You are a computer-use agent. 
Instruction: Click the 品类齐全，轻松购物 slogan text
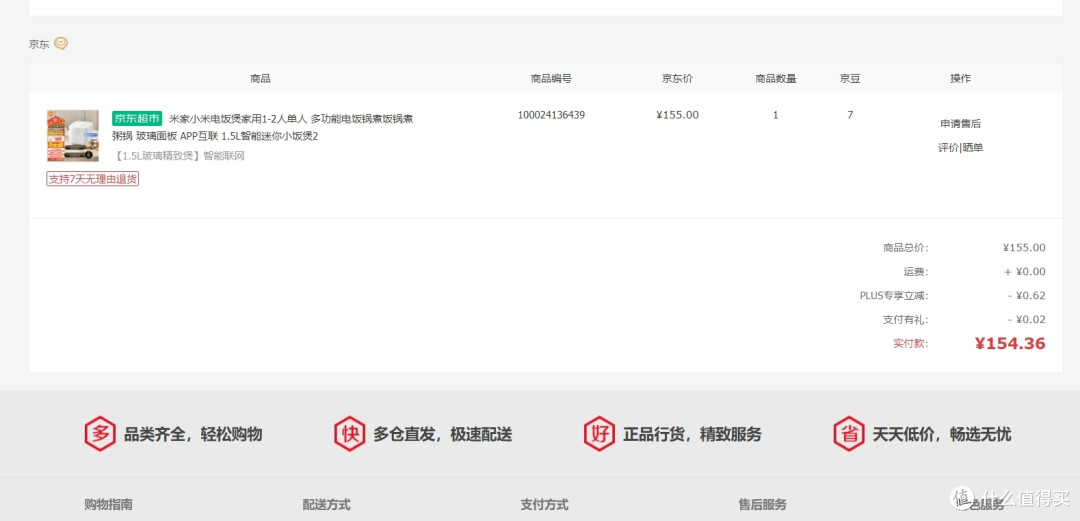(193, 434)
